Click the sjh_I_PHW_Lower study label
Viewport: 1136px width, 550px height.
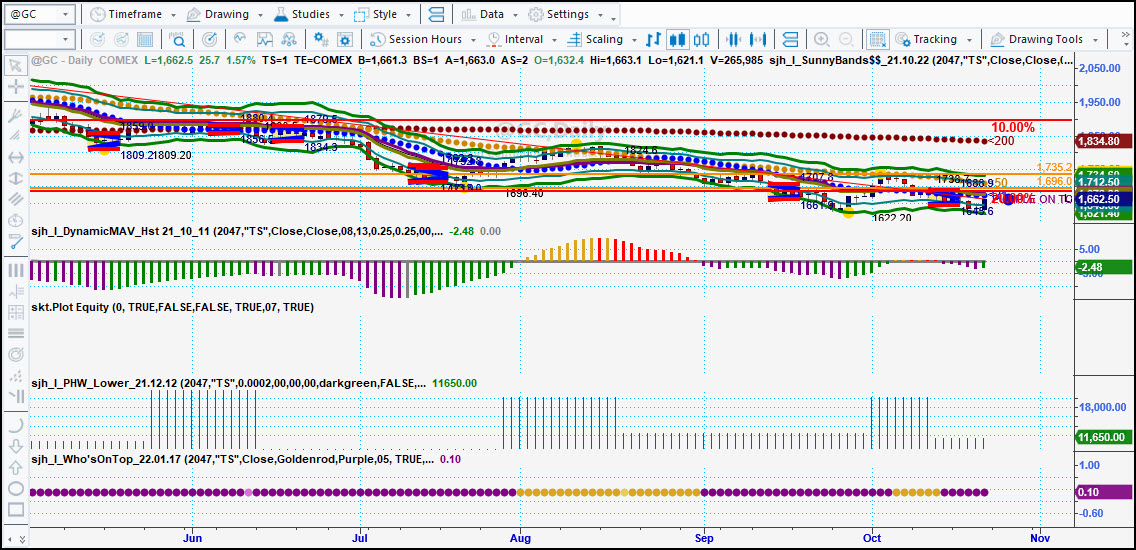tap(227, 383)
